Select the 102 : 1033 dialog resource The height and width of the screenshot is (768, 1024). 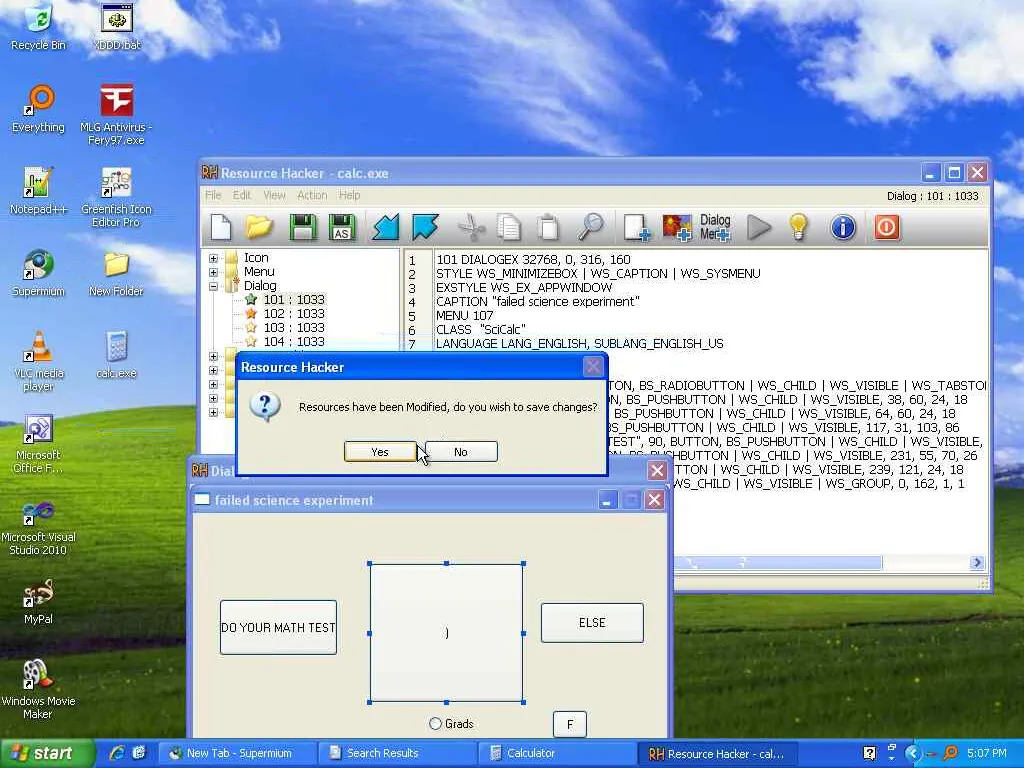(x=294, y=313)
